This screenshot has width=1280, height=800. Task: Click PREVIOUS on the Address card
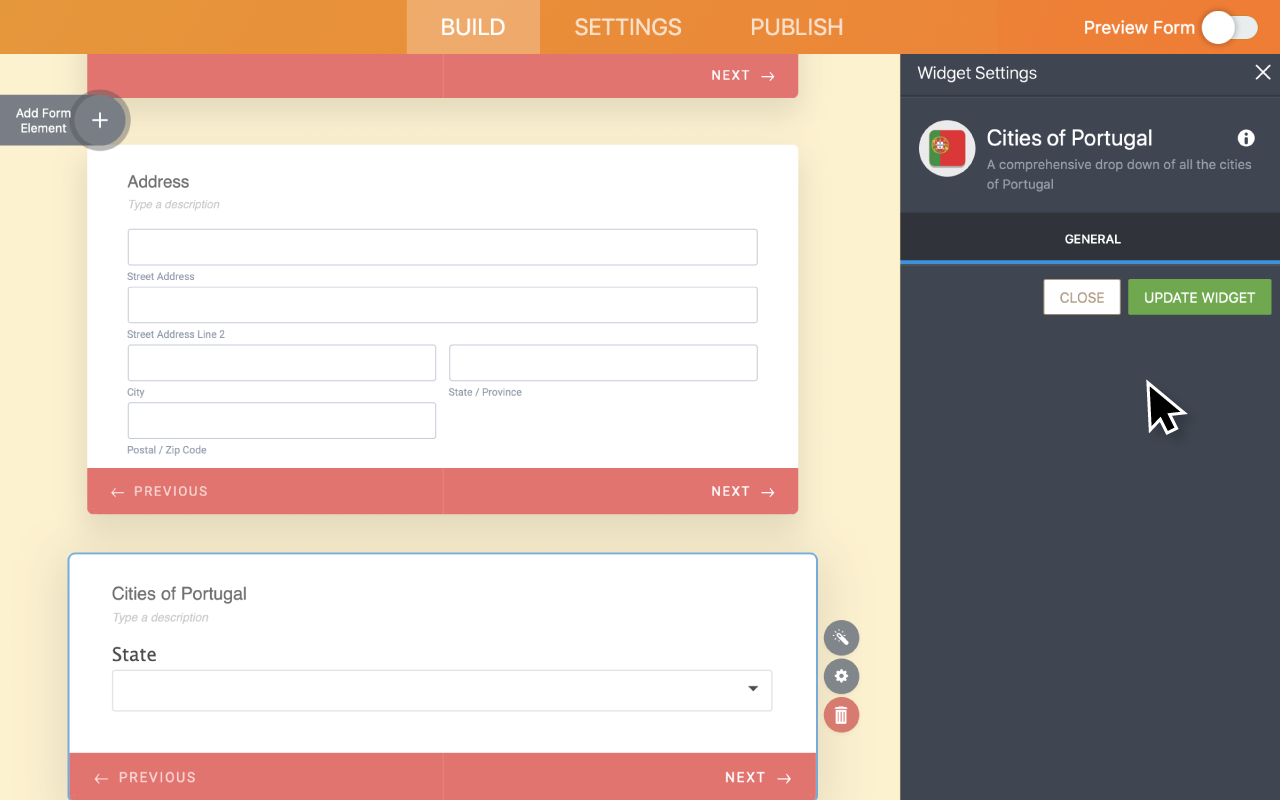(160, 491)
